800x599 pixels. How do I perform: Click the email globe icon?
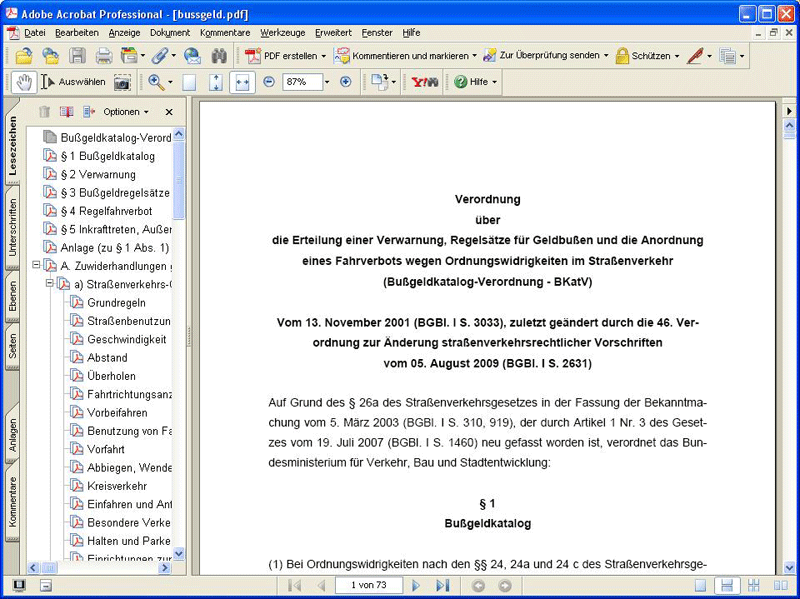[192, 56]
